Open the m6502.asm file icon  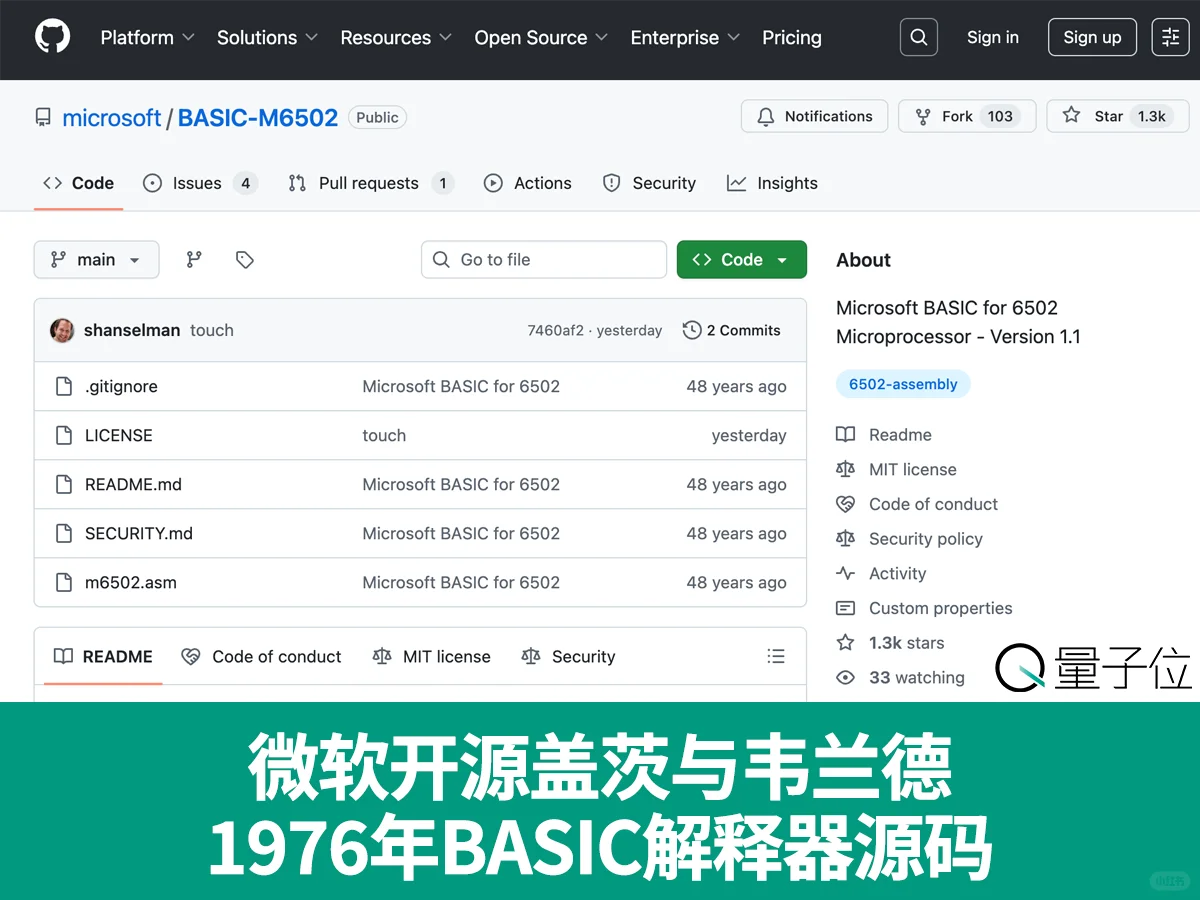point(62,582)
